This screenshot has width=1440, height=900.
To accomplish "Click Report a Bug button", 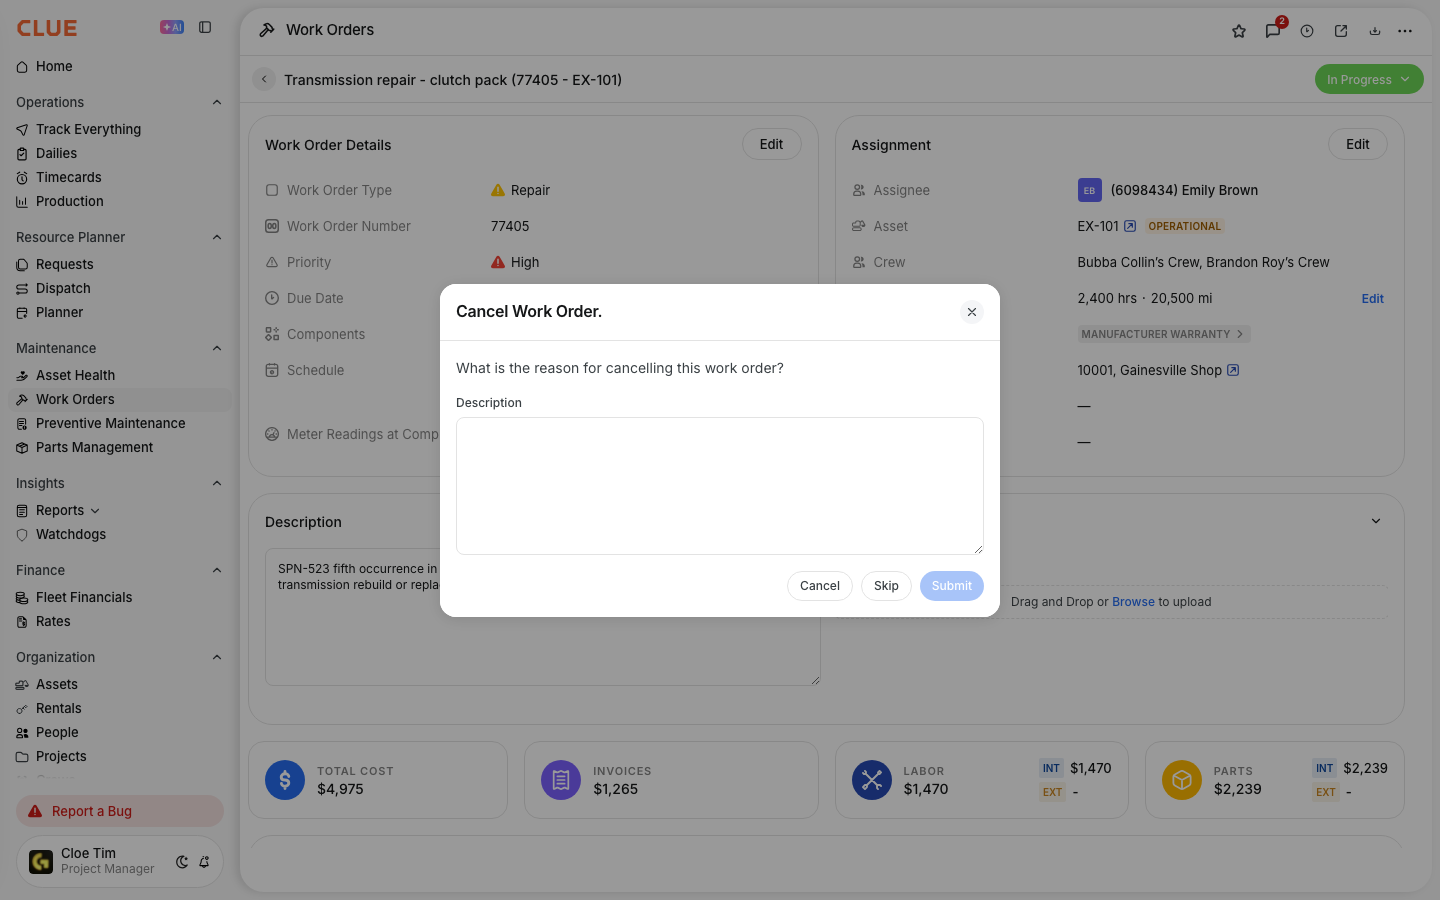I will [120, 811].
